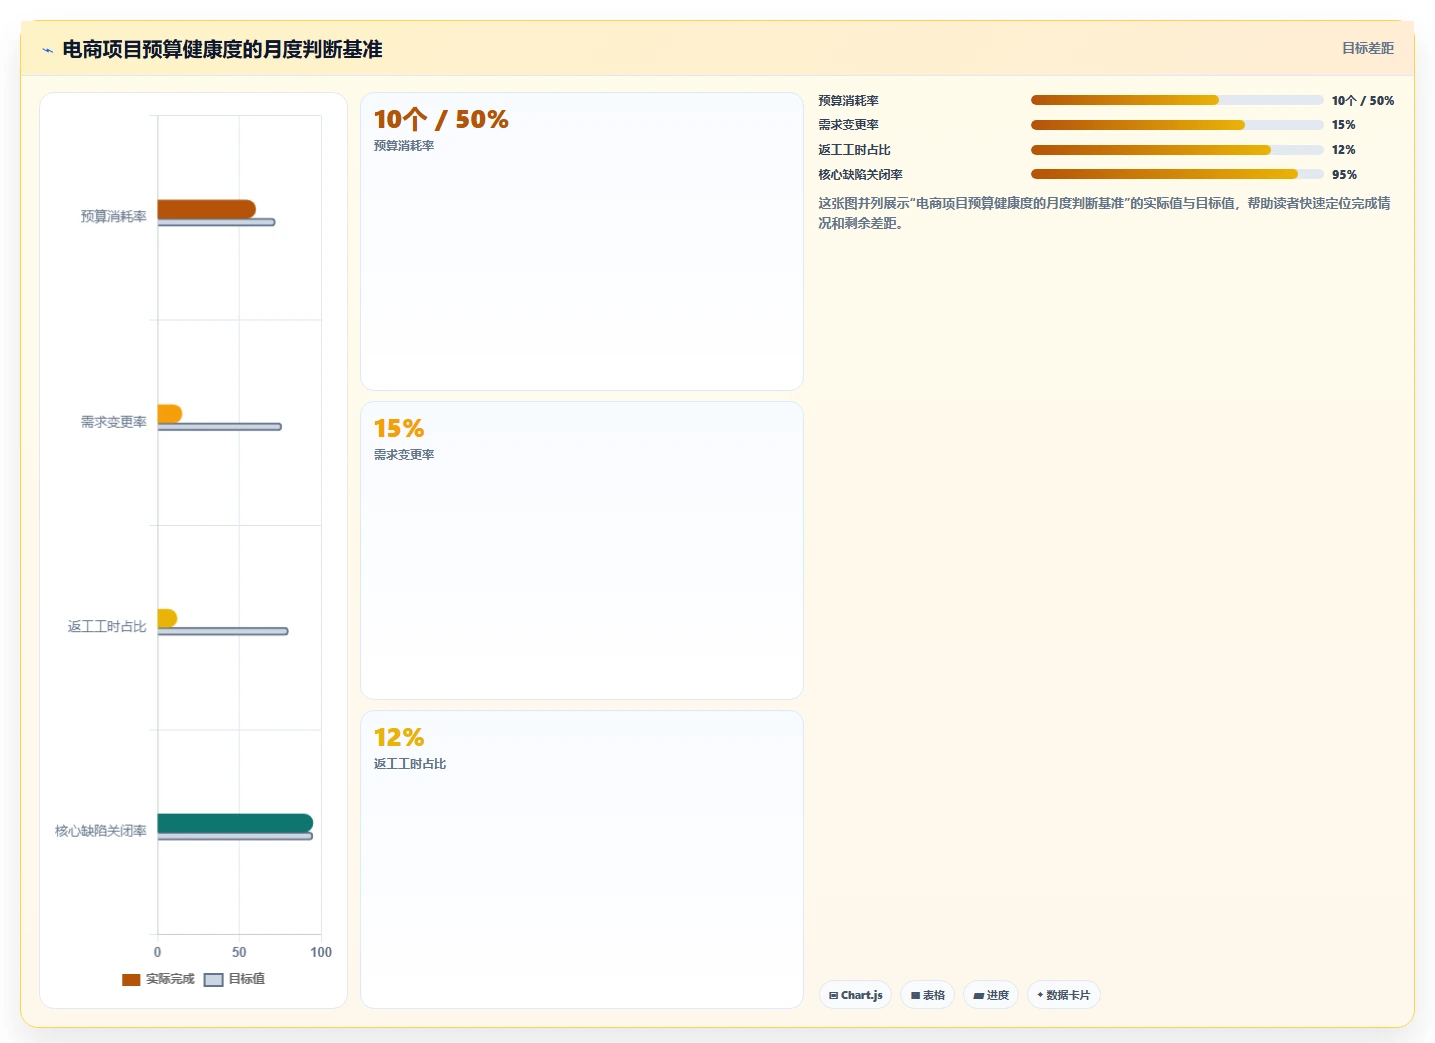Image resolution: width=1435 pixels, height=1043 pixels.
Task: Click the Chart.js tag chip
Action: click(855, 995)
